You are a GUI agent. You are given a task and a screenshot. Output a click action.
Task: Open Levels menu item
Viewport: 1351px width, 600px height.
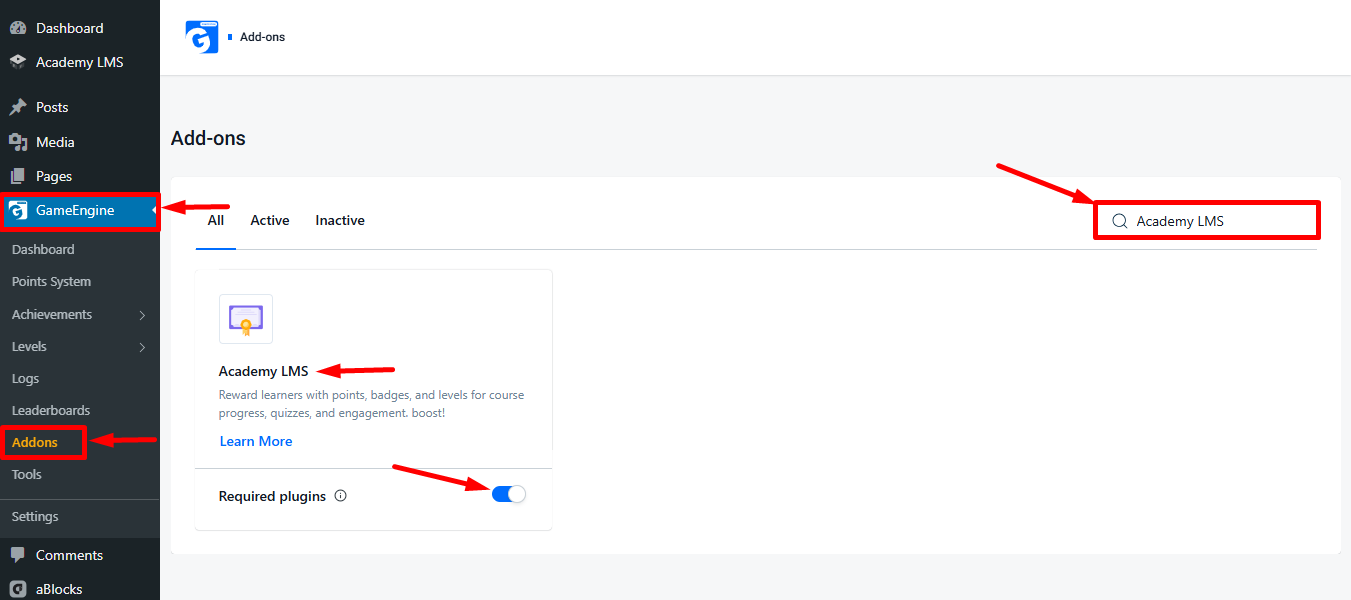tap(29, 346)
